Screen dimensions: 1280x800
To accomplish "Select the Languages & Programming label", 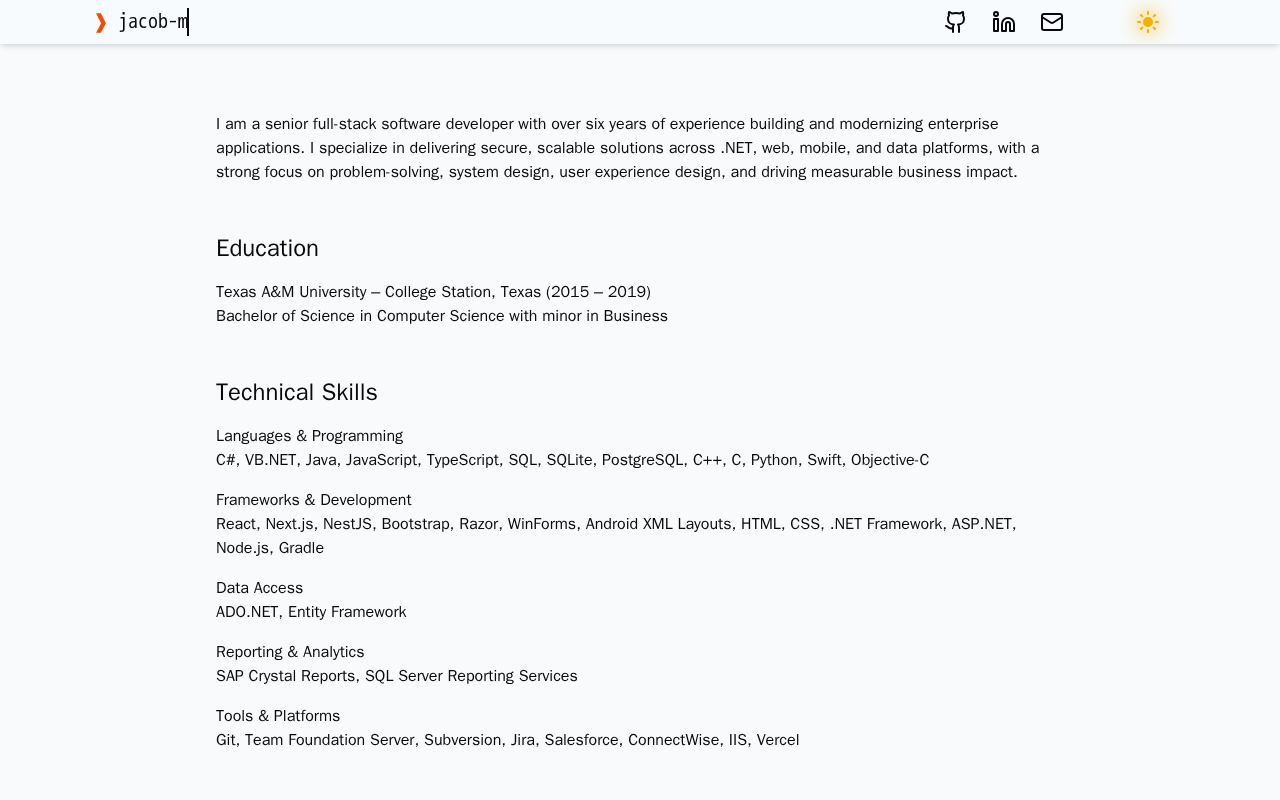I will pos(310,436).
